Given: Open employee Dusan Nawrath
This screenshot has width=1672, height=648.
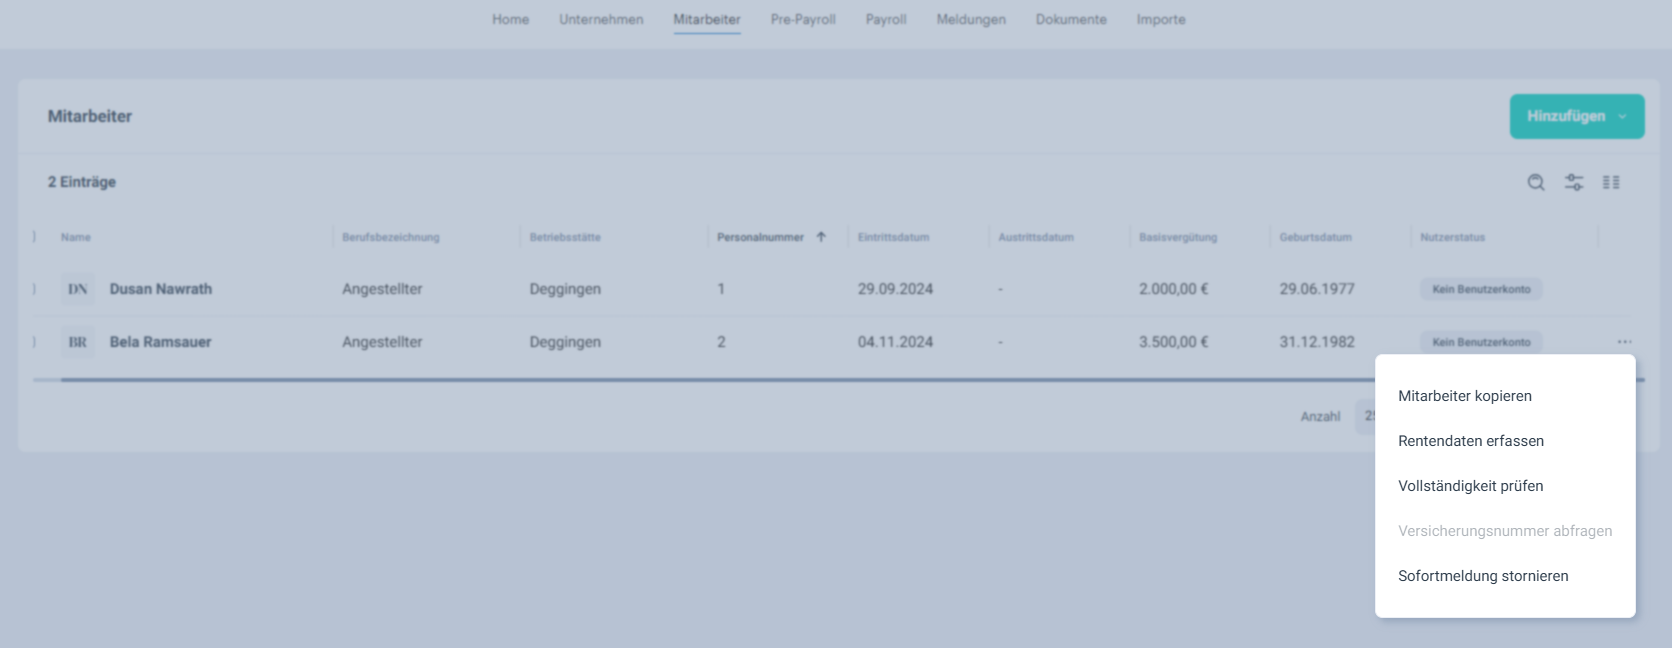Looking at the screenshot, I should pos(161,289).
